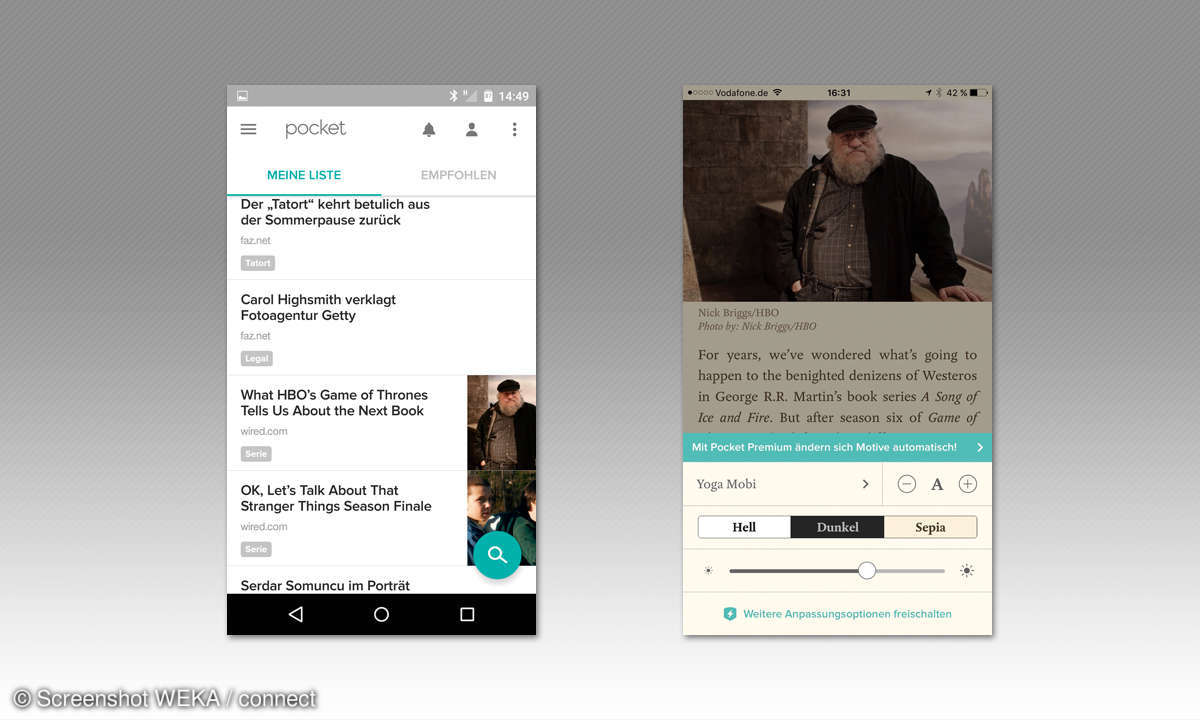
Task: Open notifications bell in Pocket
Action: 429,129
